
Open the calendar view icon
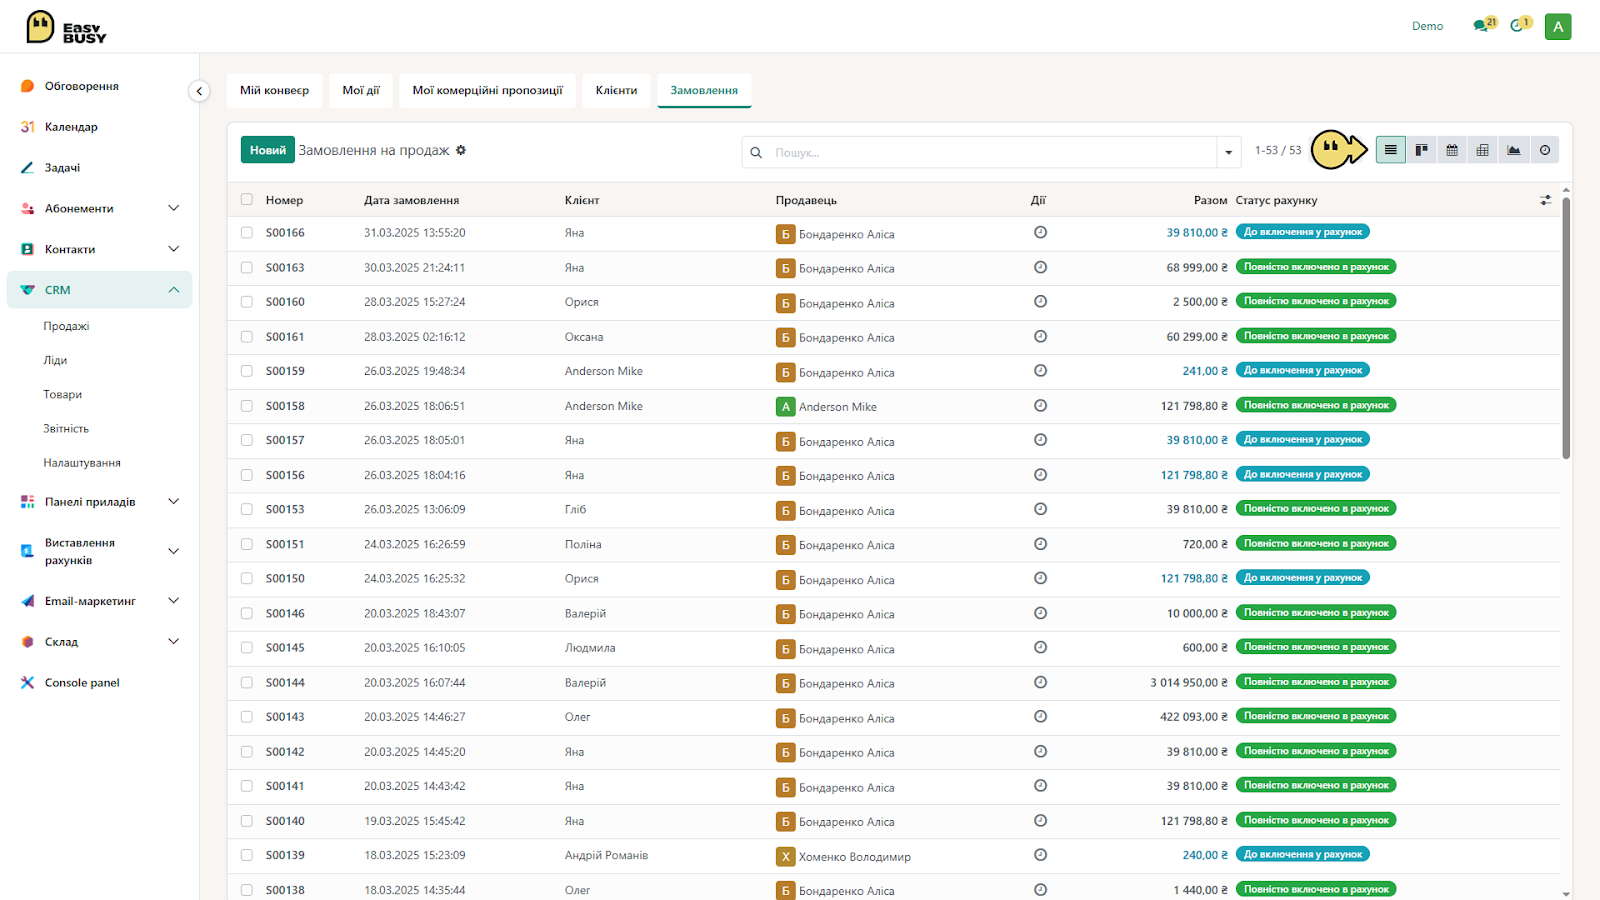click(1452, 150)
